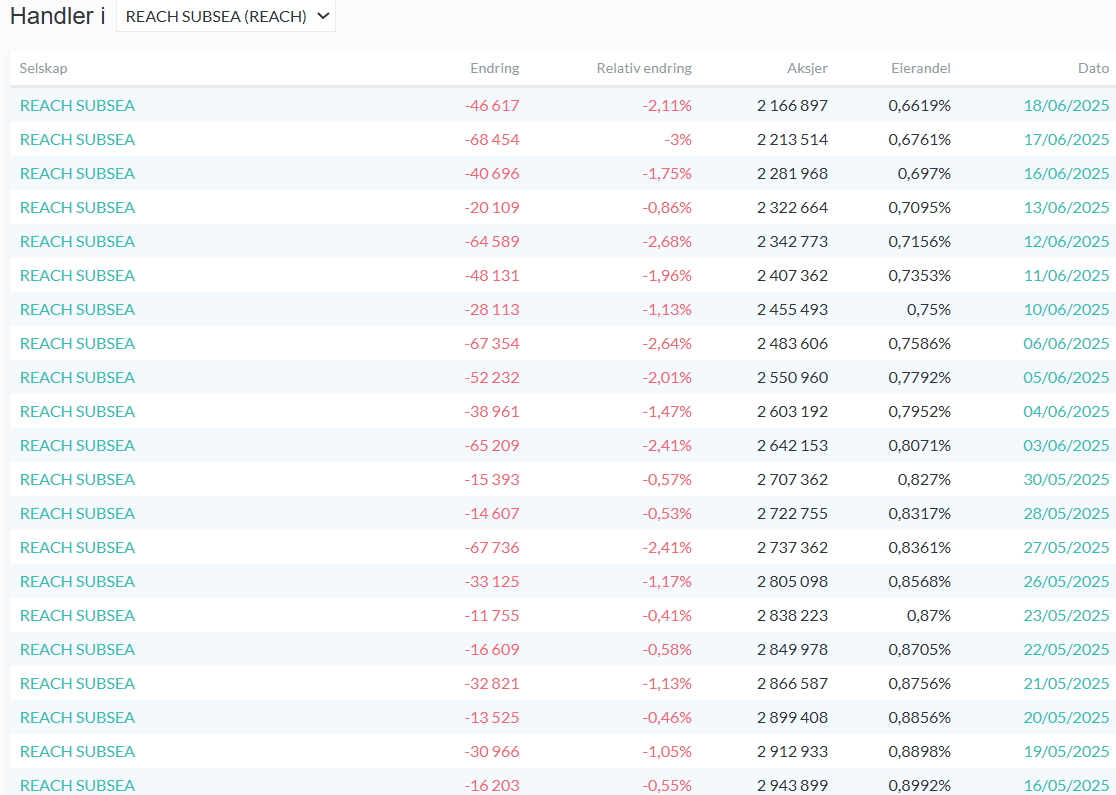Open REACH SUBSEA link in 27/05/2025 row
1116x795 pixels.
click(78, 547)
